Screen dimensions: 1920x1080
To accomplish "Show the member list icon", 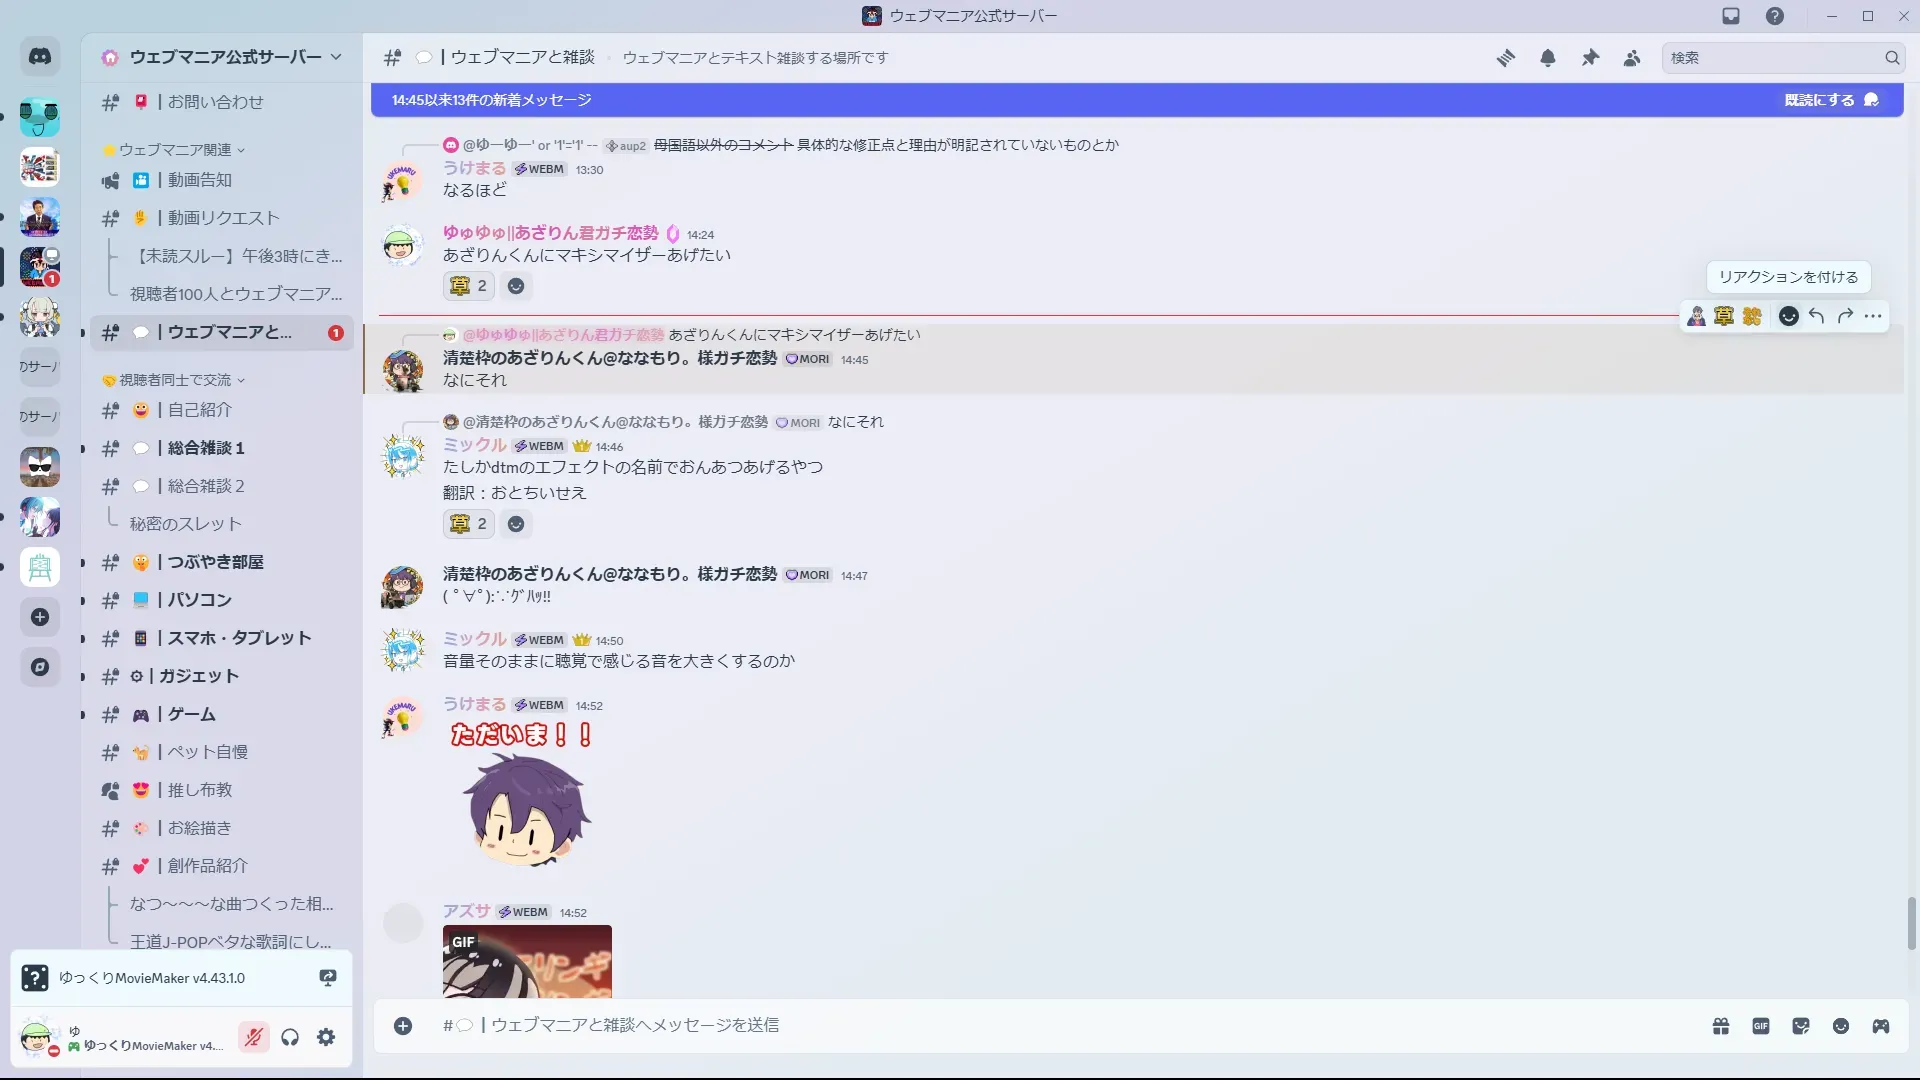I will pos(1632,58).
